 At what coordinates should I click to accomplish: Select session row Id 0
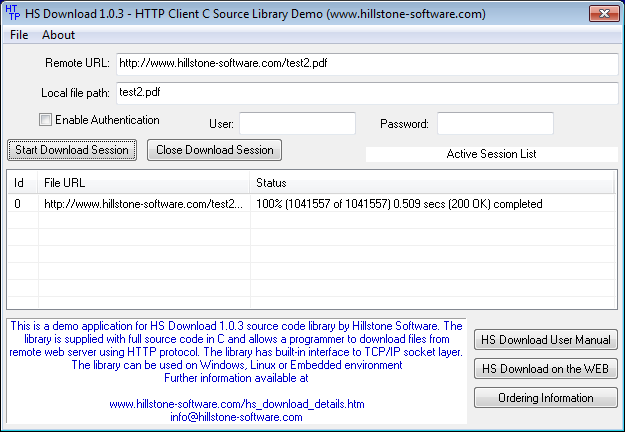pos(311,204)
